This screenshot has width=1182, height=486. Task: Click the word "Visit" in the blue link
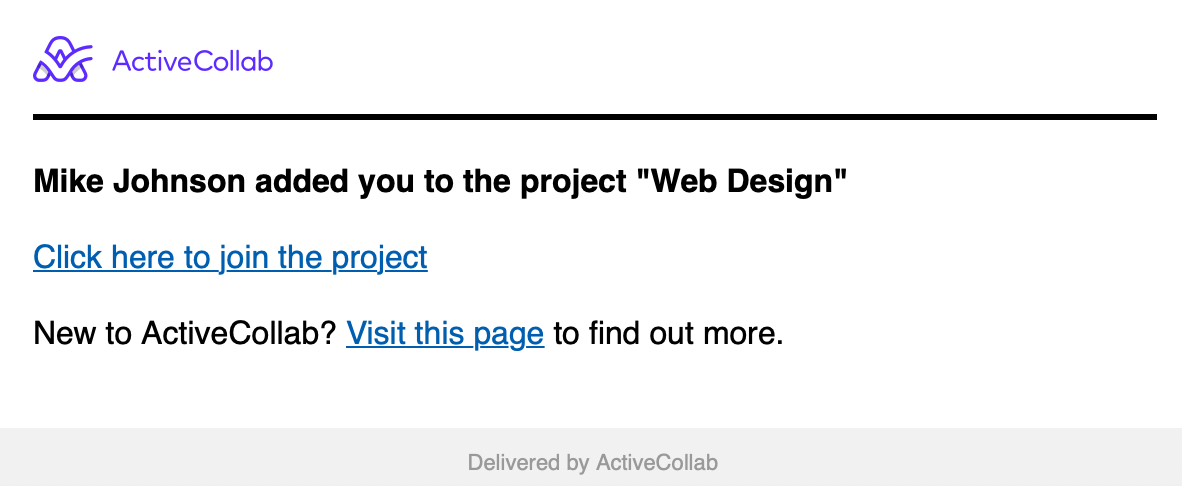point(376,333)
